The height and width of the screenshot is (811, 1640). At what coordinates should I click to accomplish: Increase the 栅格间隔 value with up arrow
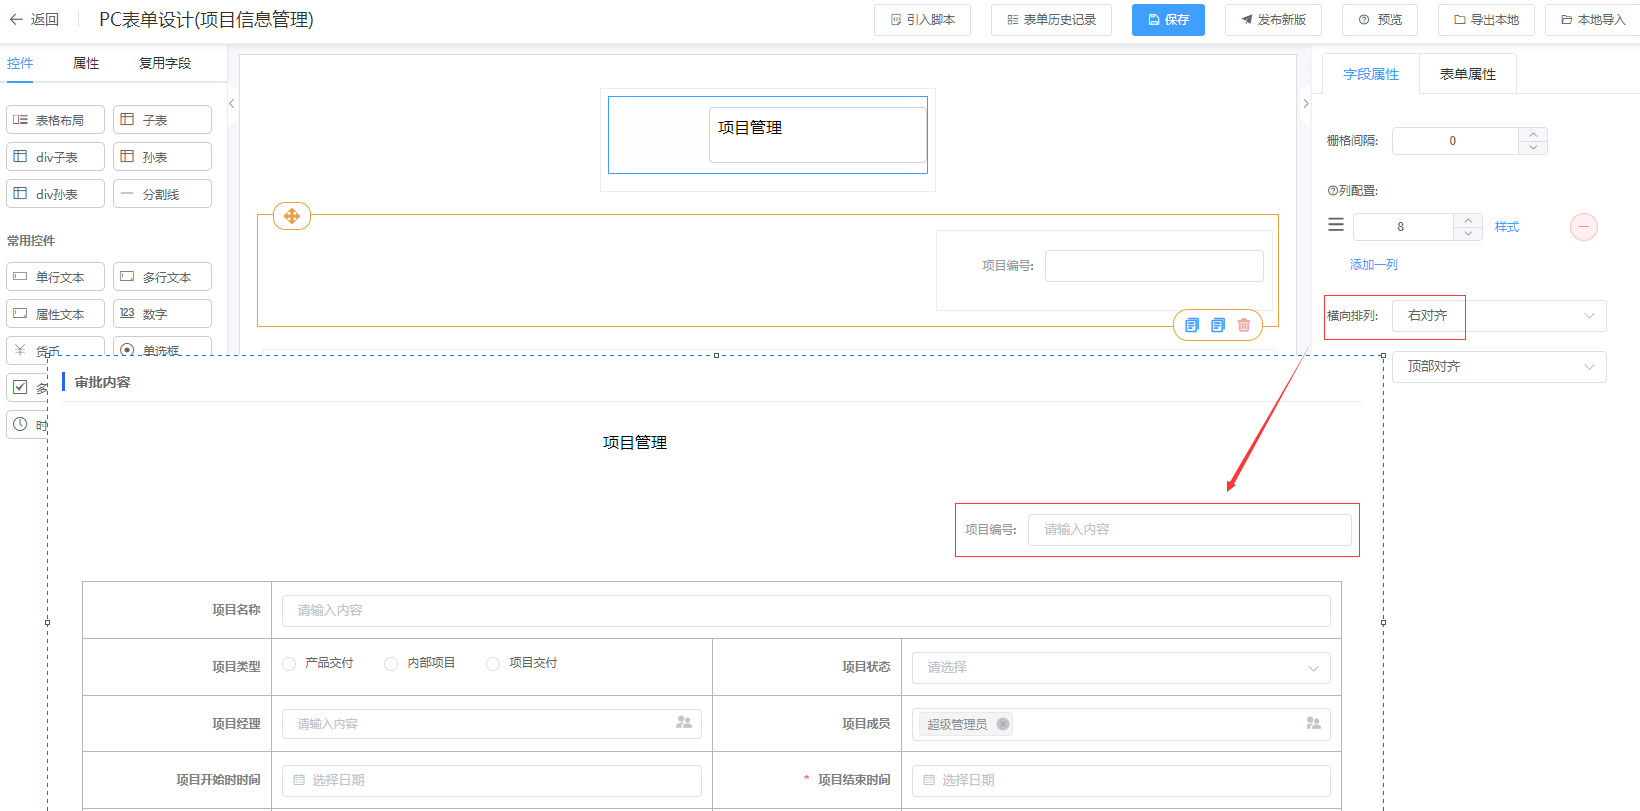coord(1533,134)
